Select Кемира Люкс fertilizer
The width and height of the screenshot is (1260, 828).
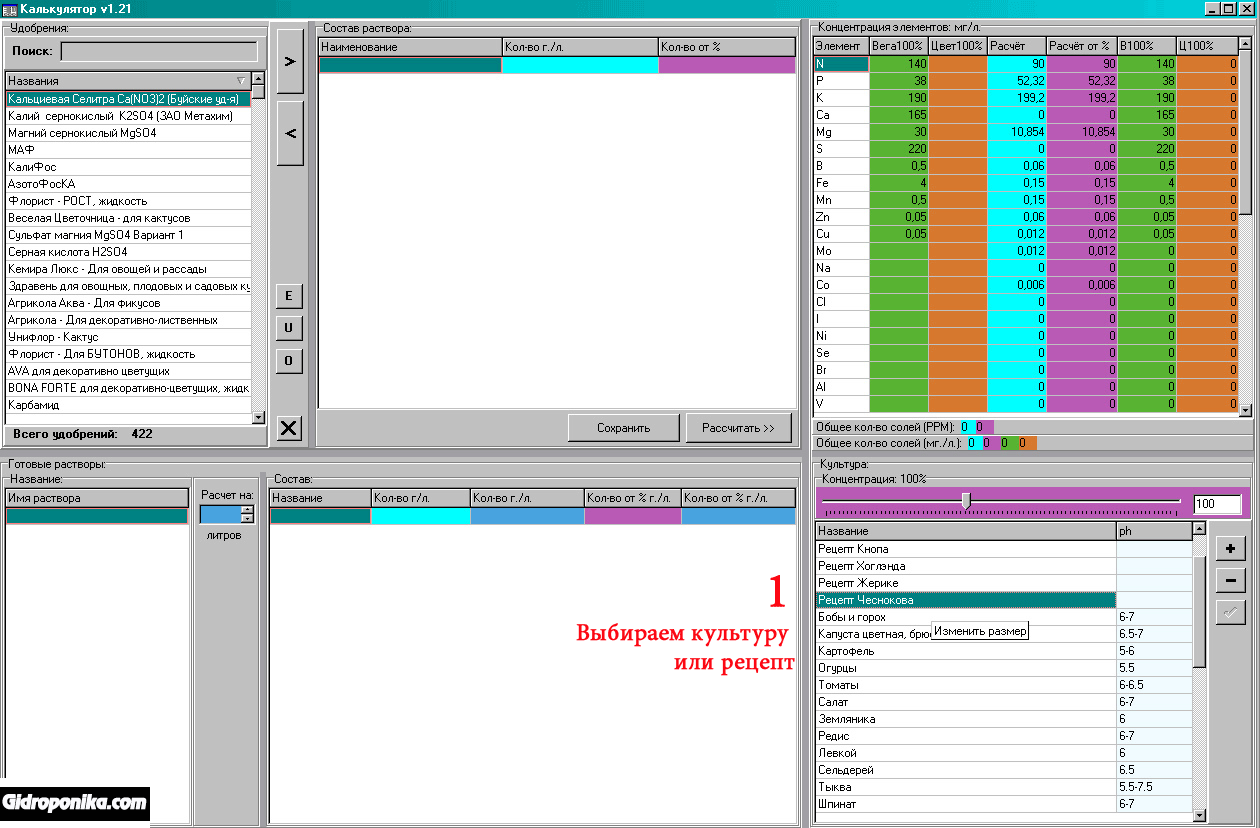point(127,269)
